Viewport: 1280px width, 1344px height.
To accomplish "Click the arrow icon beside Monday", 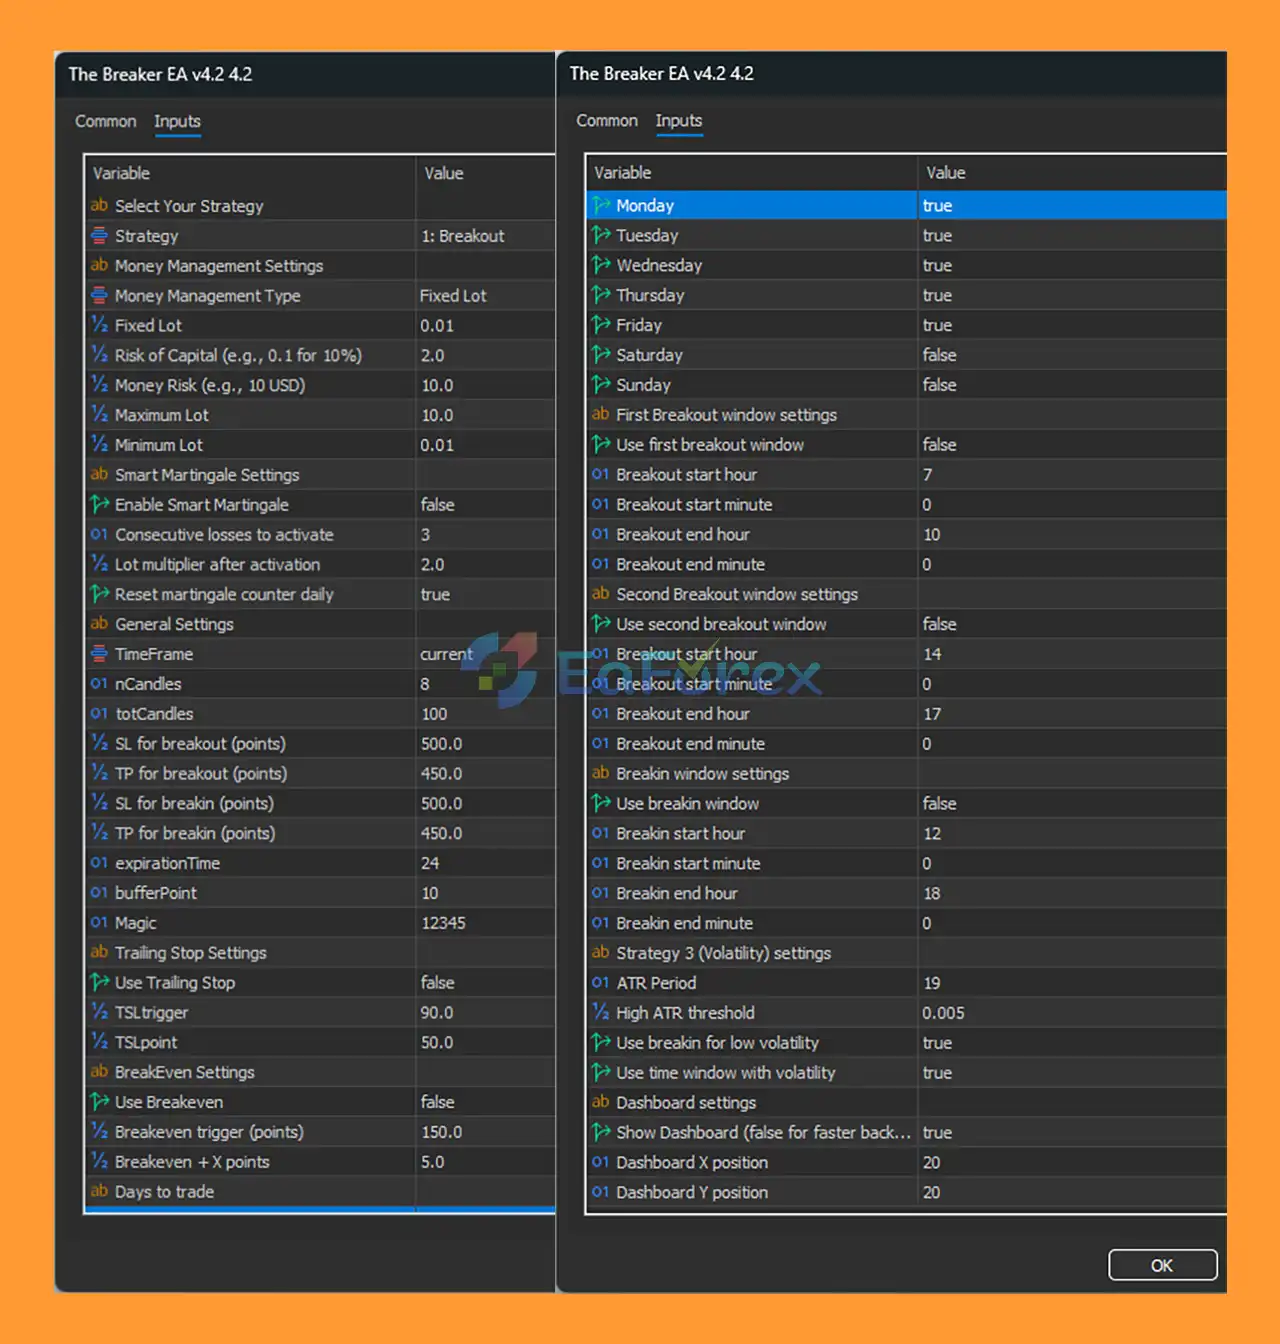I will point(601,205).
